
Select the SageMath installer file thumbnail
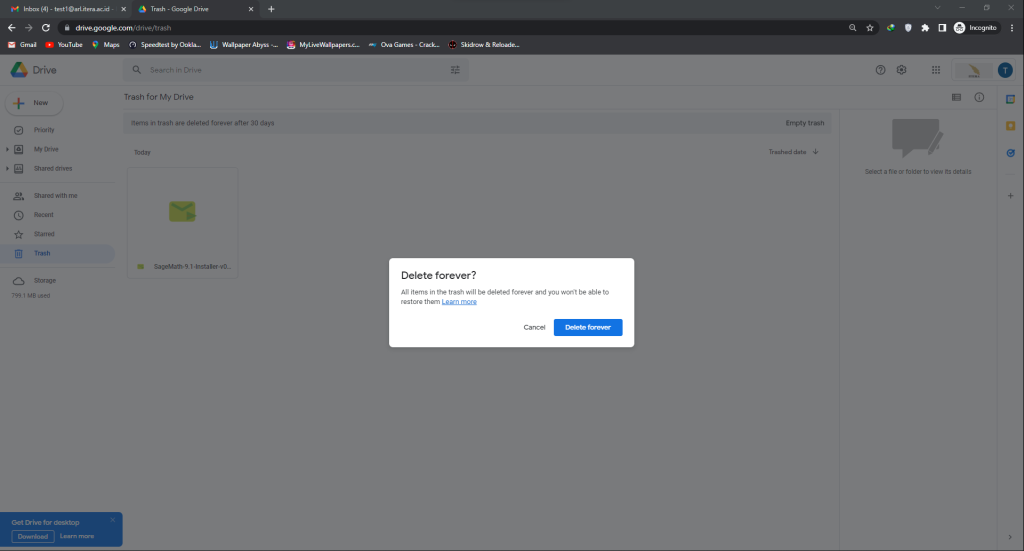pyautogui.click(x=182, y=212)
